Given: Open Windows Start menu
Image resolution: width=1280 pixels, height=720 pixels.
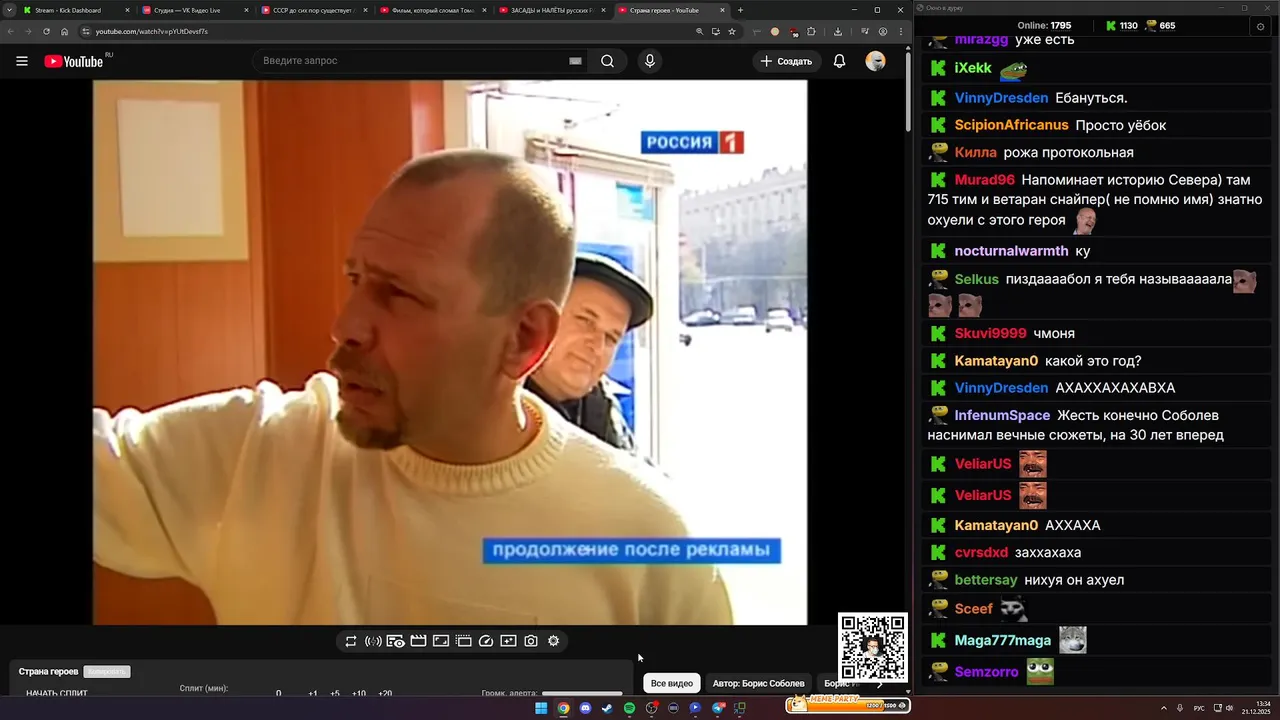Looking at the screenshot, I should (x=541, y=708).
